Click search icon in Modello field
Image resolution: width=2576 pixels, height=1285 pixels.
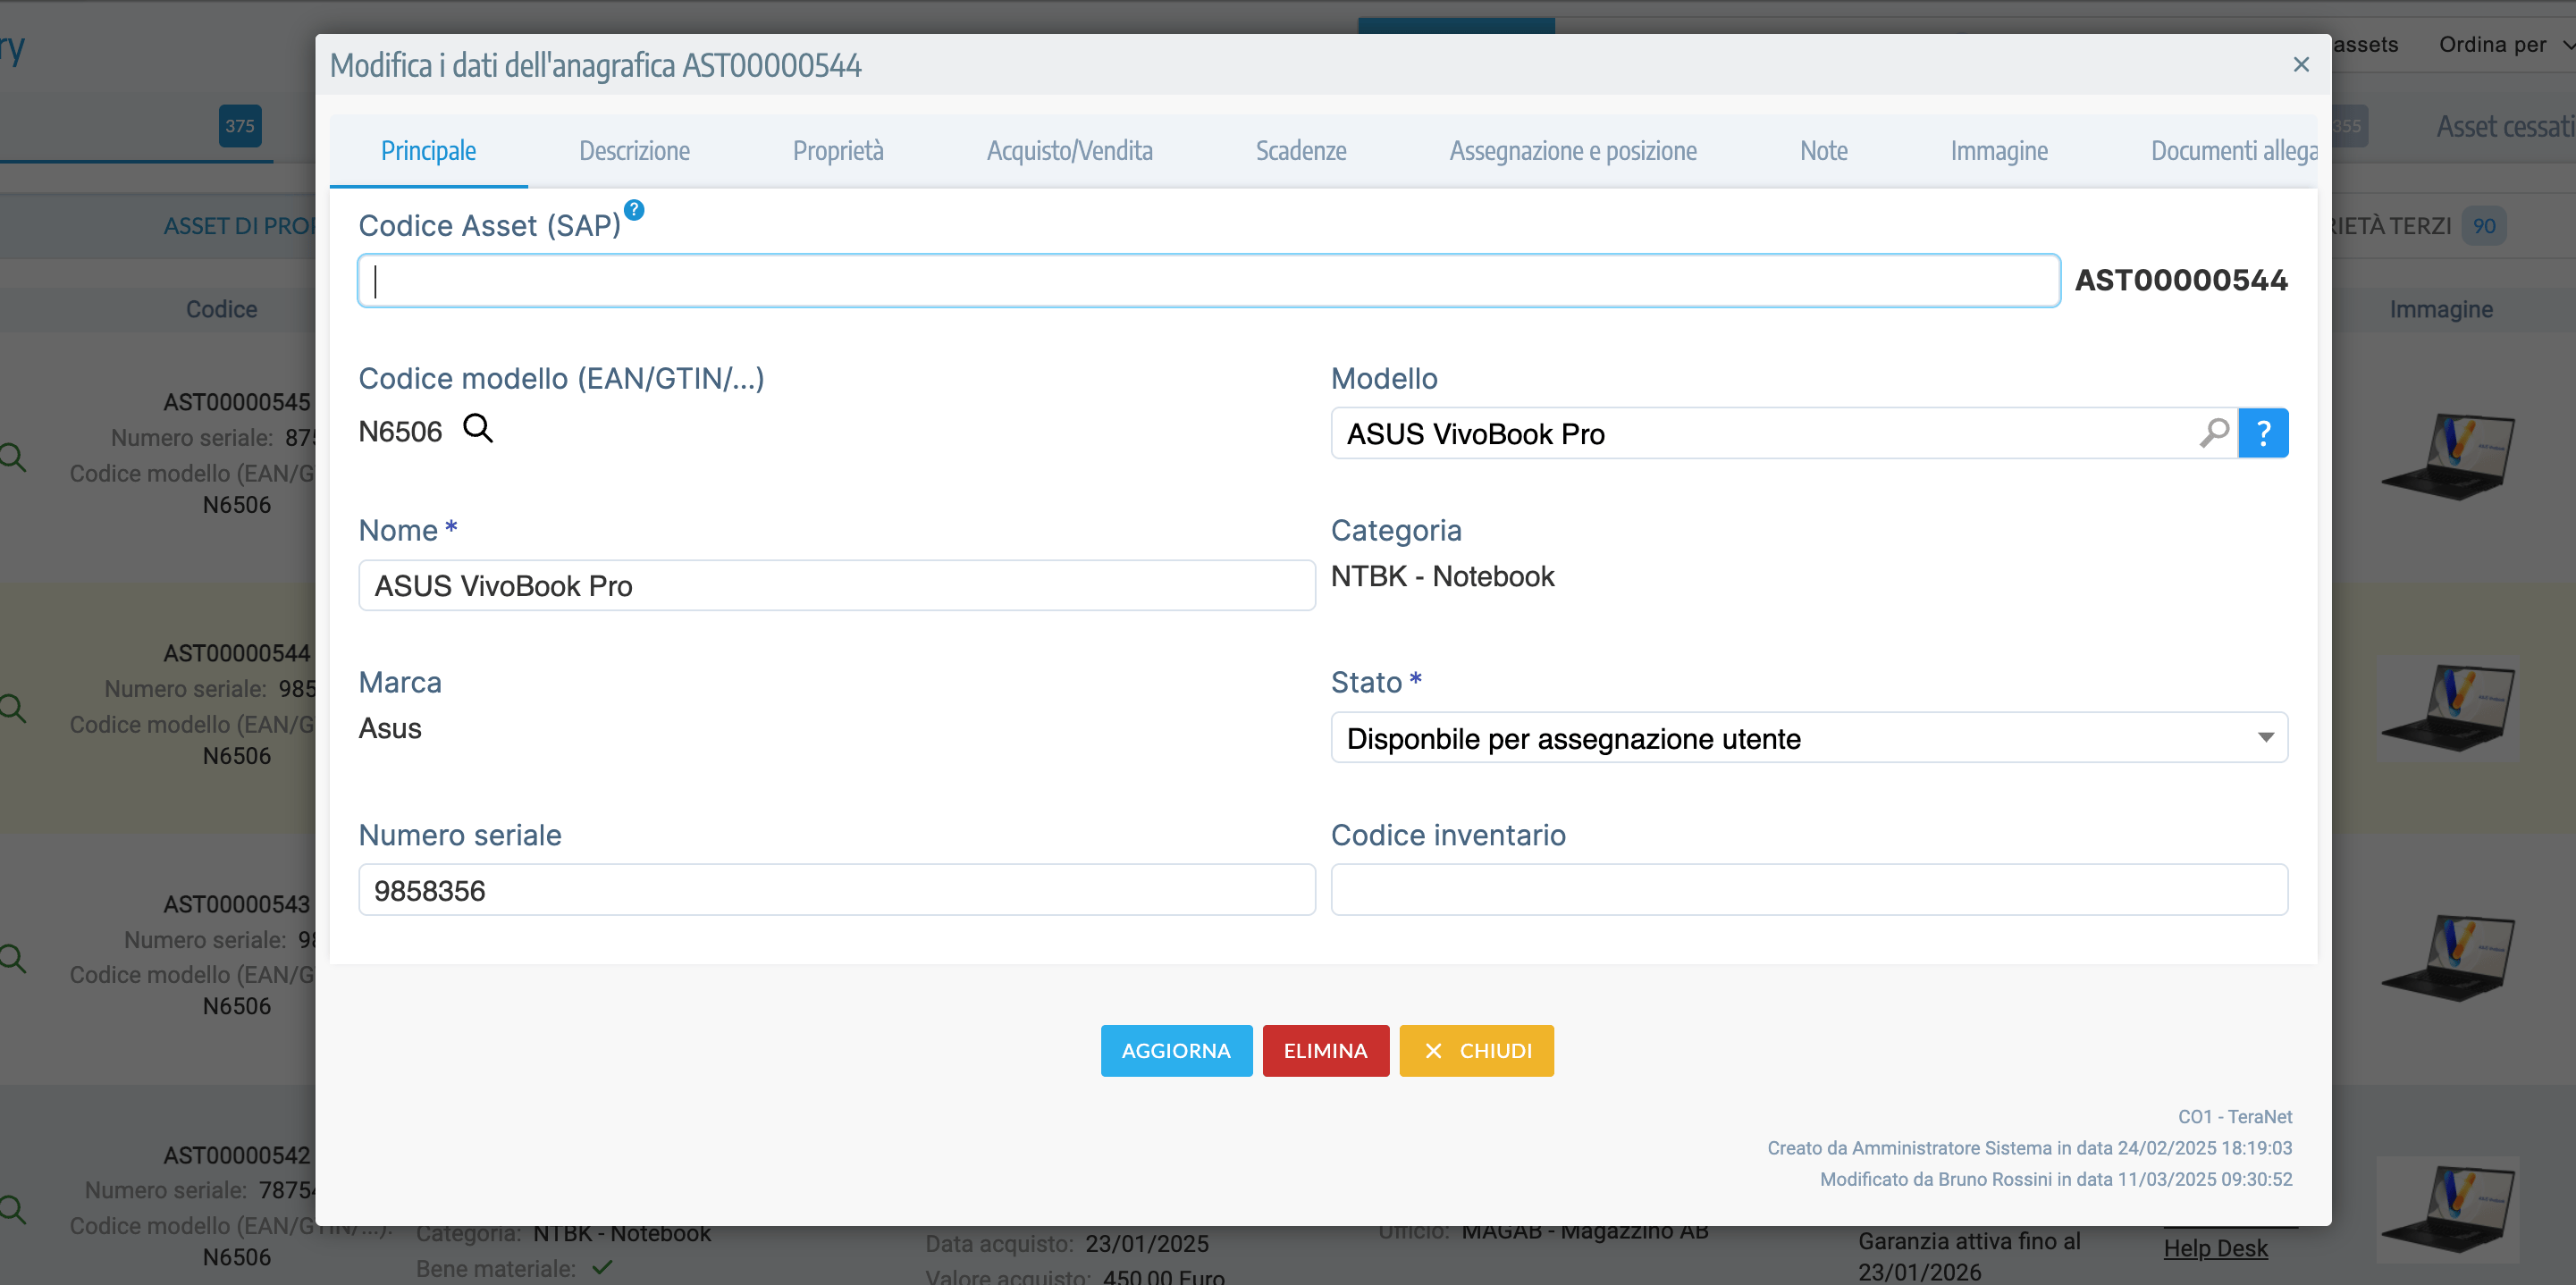pyautogui.click(x=2214, y=433)
